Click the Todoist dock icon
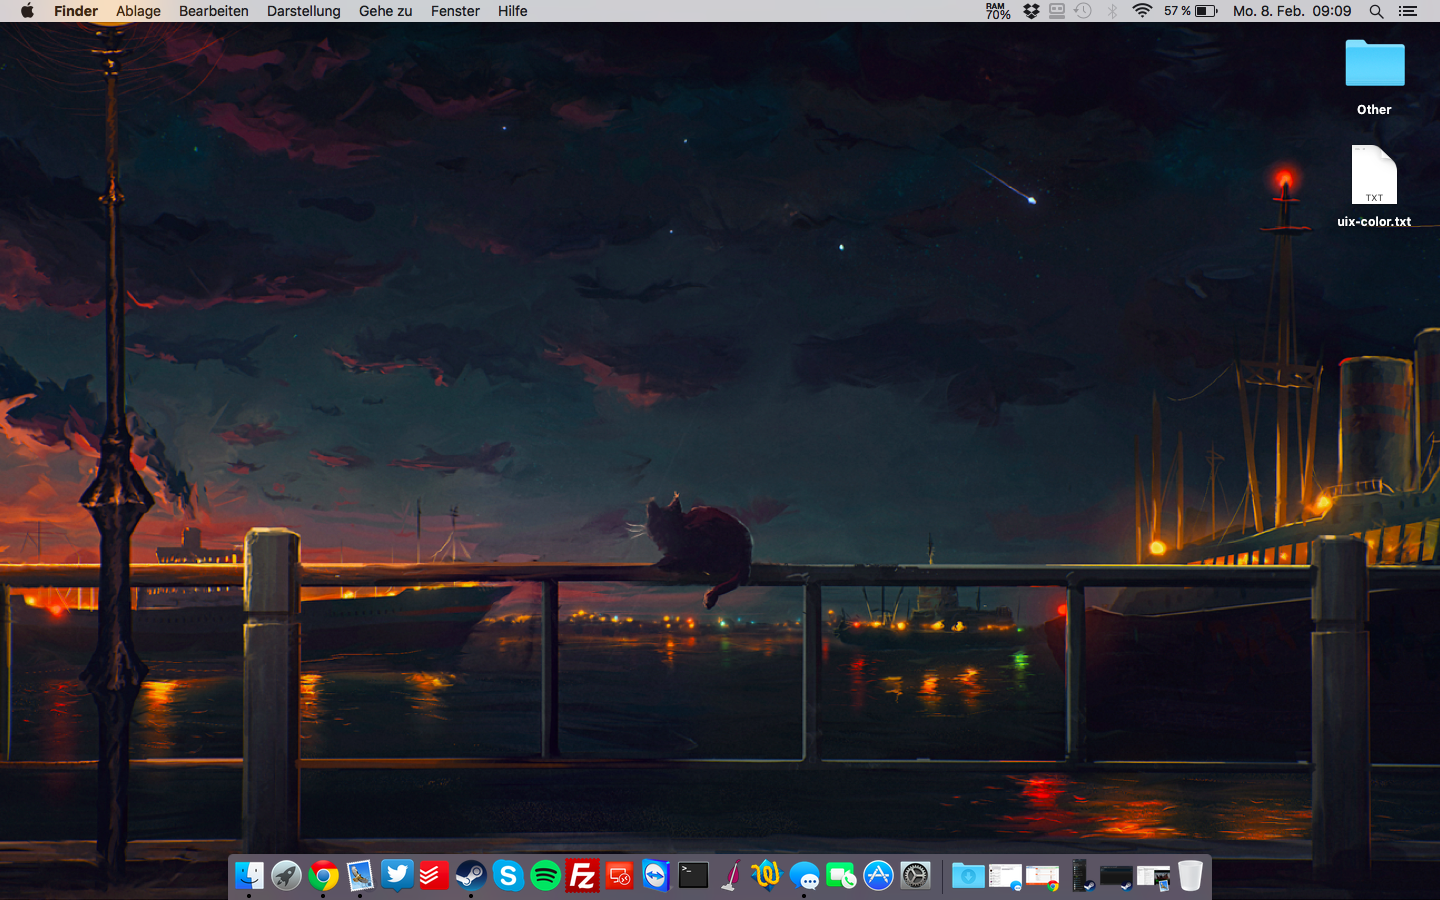Image resolution: width=1440 pixels, height=900 pixels. 434,876
